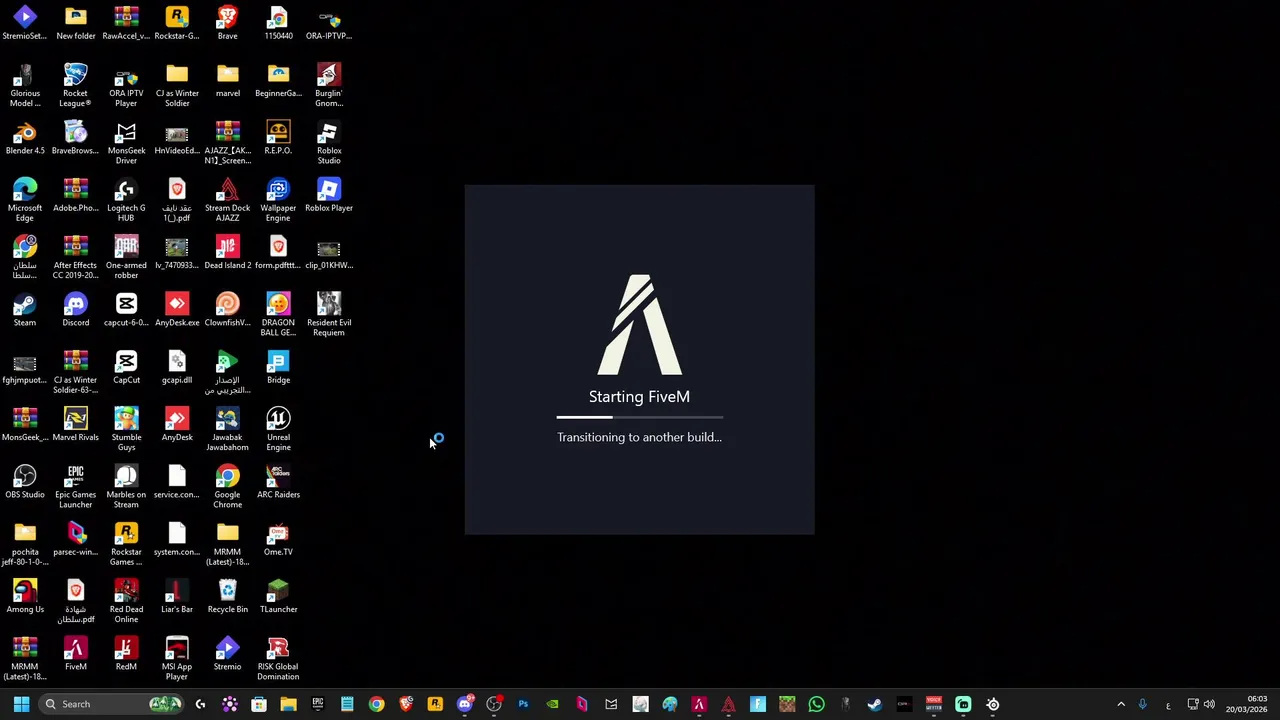1280x720 pixels.
Task: Select the Wallpaper Engine desktop icon
Action: (x=278, y=200)
